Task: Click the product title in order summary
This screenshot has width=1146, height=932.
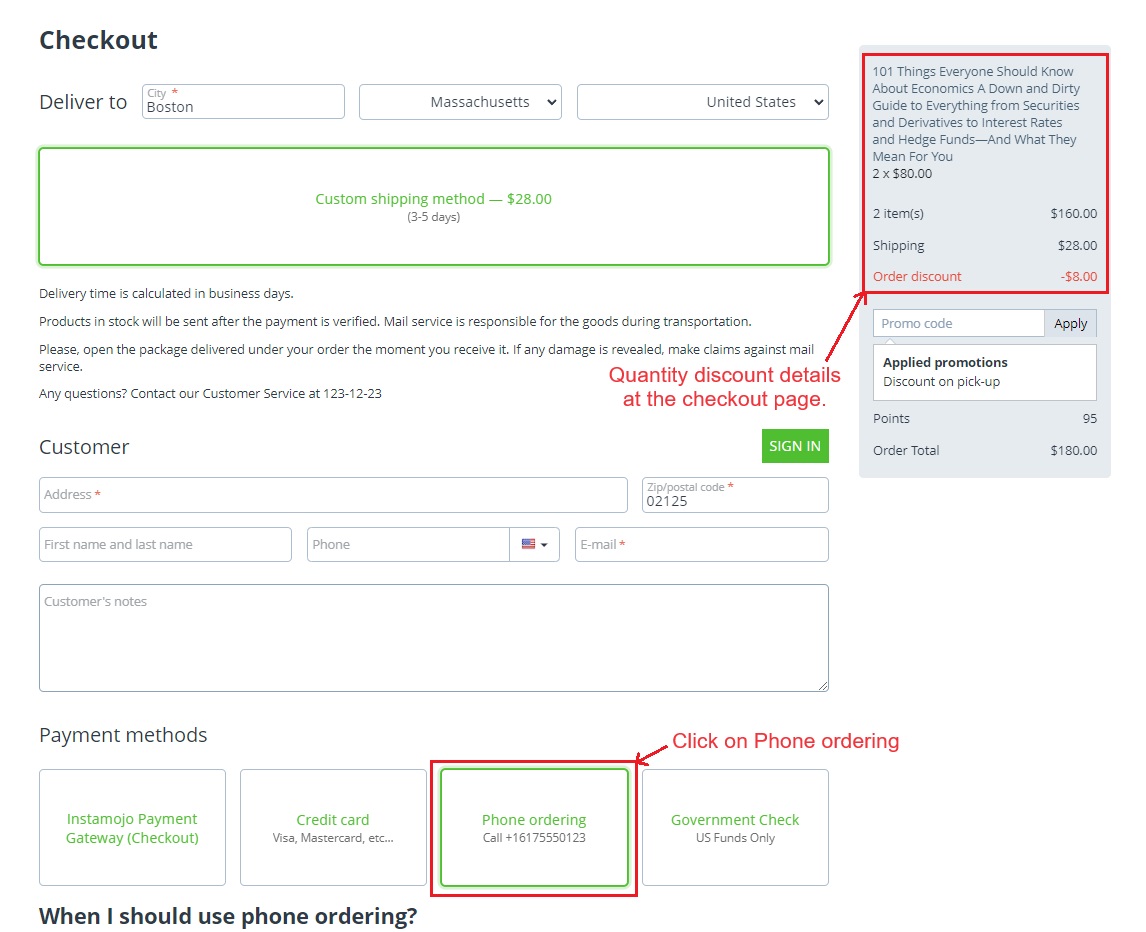Action: pyautogui.click(x=976, y=114)
